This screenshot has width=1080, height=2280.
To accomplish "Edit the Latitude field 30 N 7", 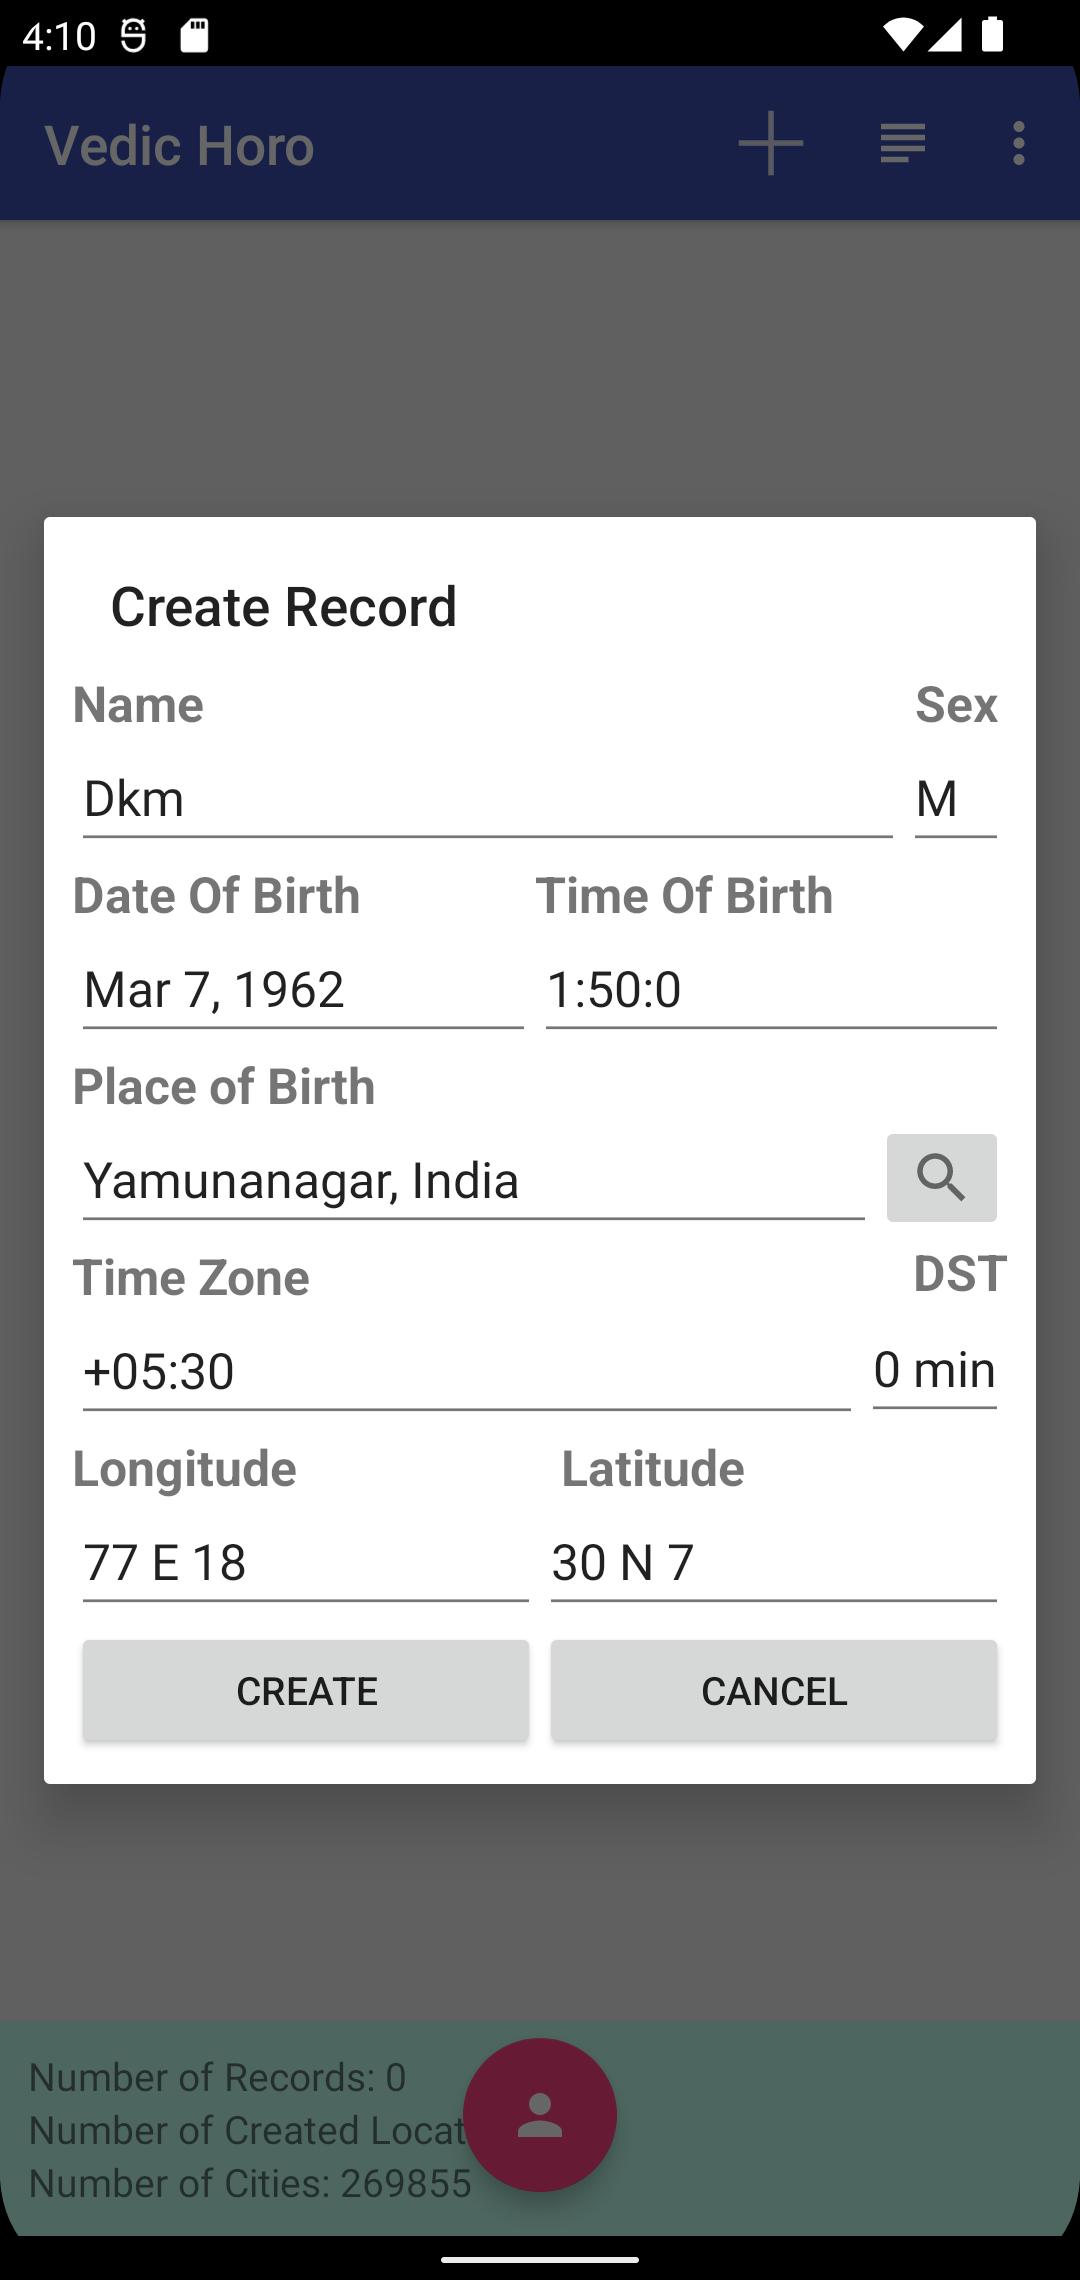I will [774, 1562].
